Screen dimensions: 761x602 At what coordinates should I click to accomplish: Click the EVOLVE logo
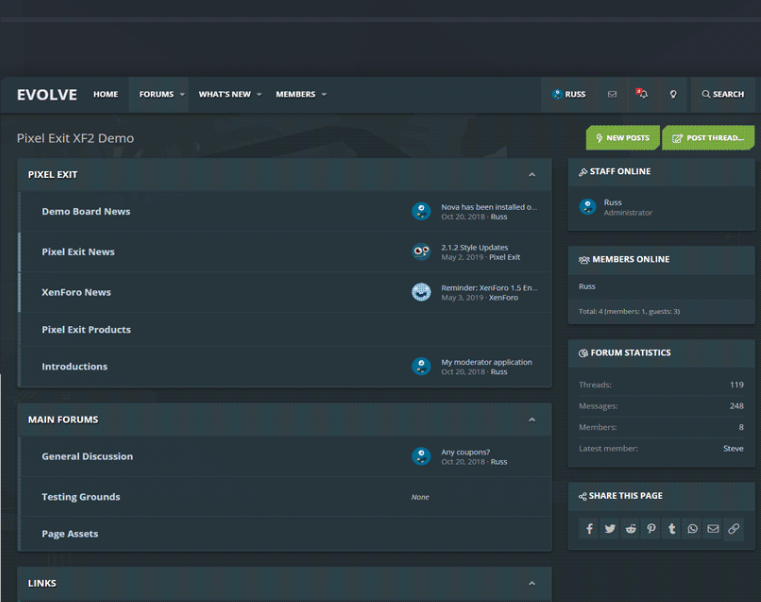pos(47,95)
